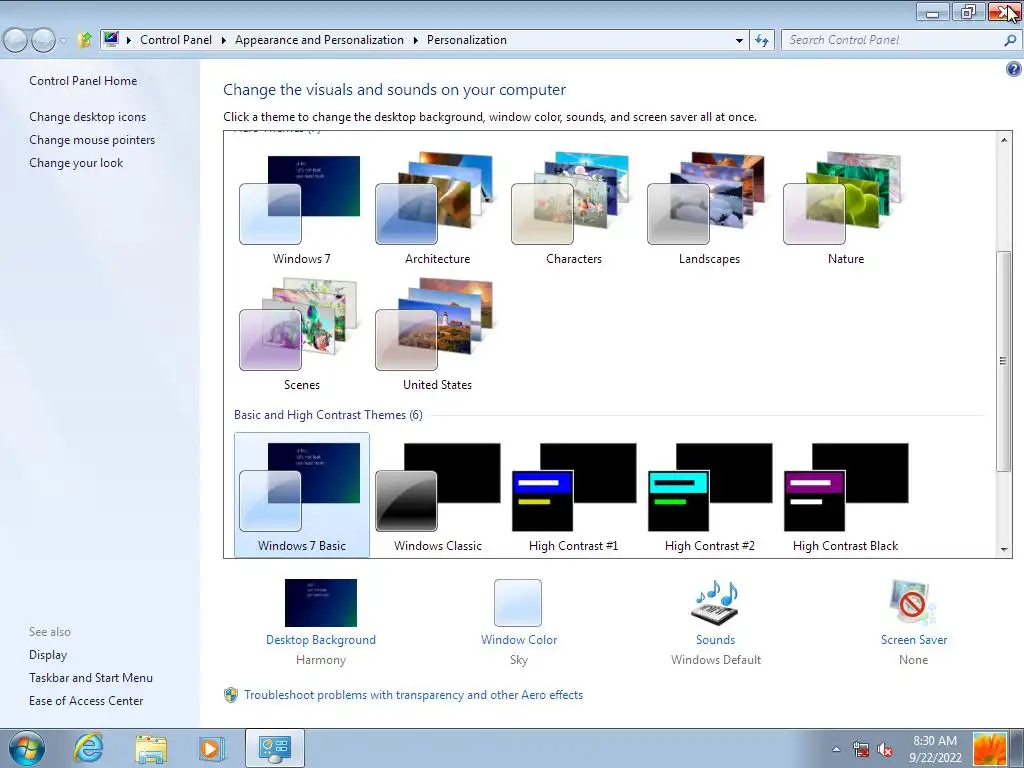Screen dimensions: 1024x768
Task: Click the search magnifier icon
Action: pyautogui.click(x=1010, y=40)
